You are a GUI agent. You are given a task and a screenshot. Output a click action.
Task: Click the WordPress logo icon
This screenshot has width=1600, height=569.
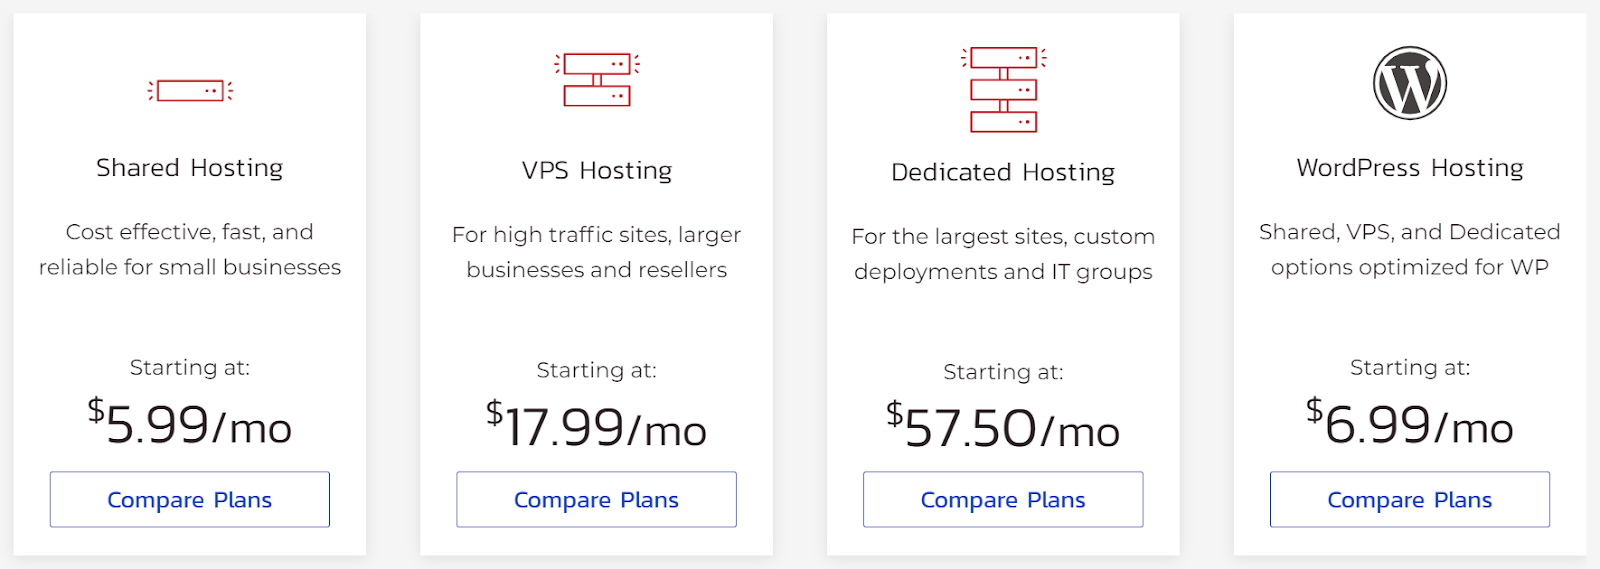click(x=1410, y=83)
